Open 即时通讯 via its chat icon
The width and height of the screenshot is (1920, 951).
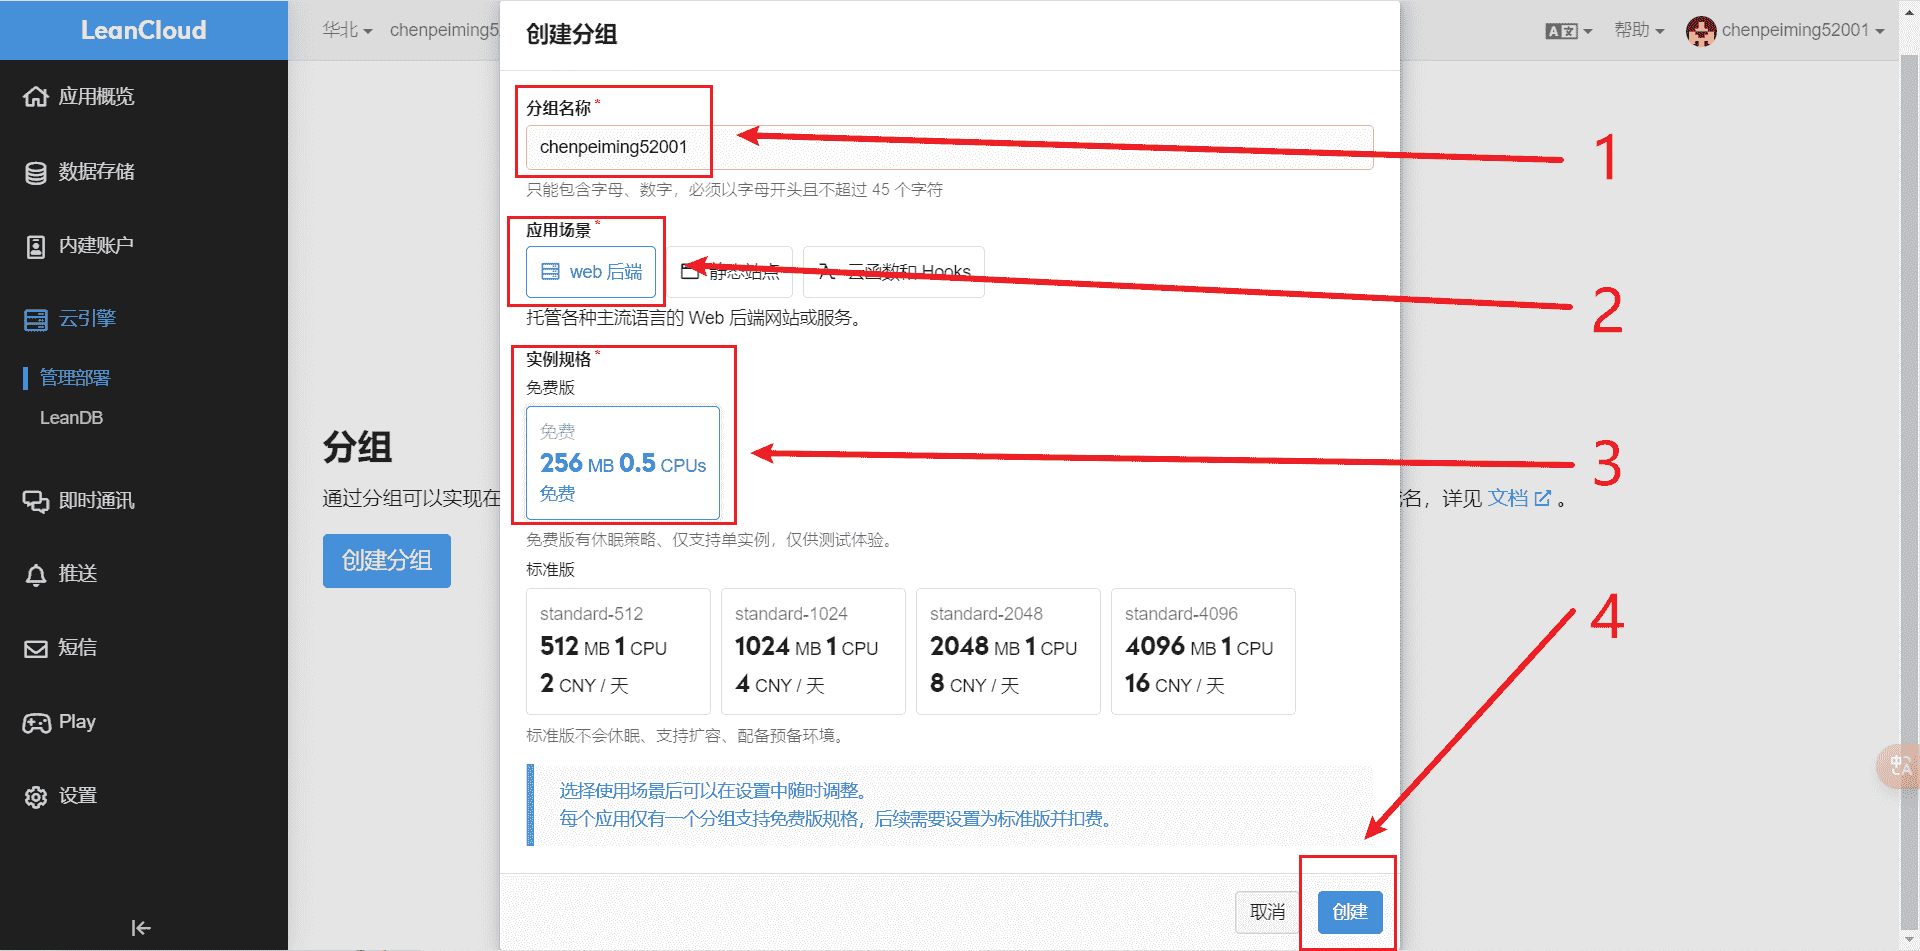(36, 501)
